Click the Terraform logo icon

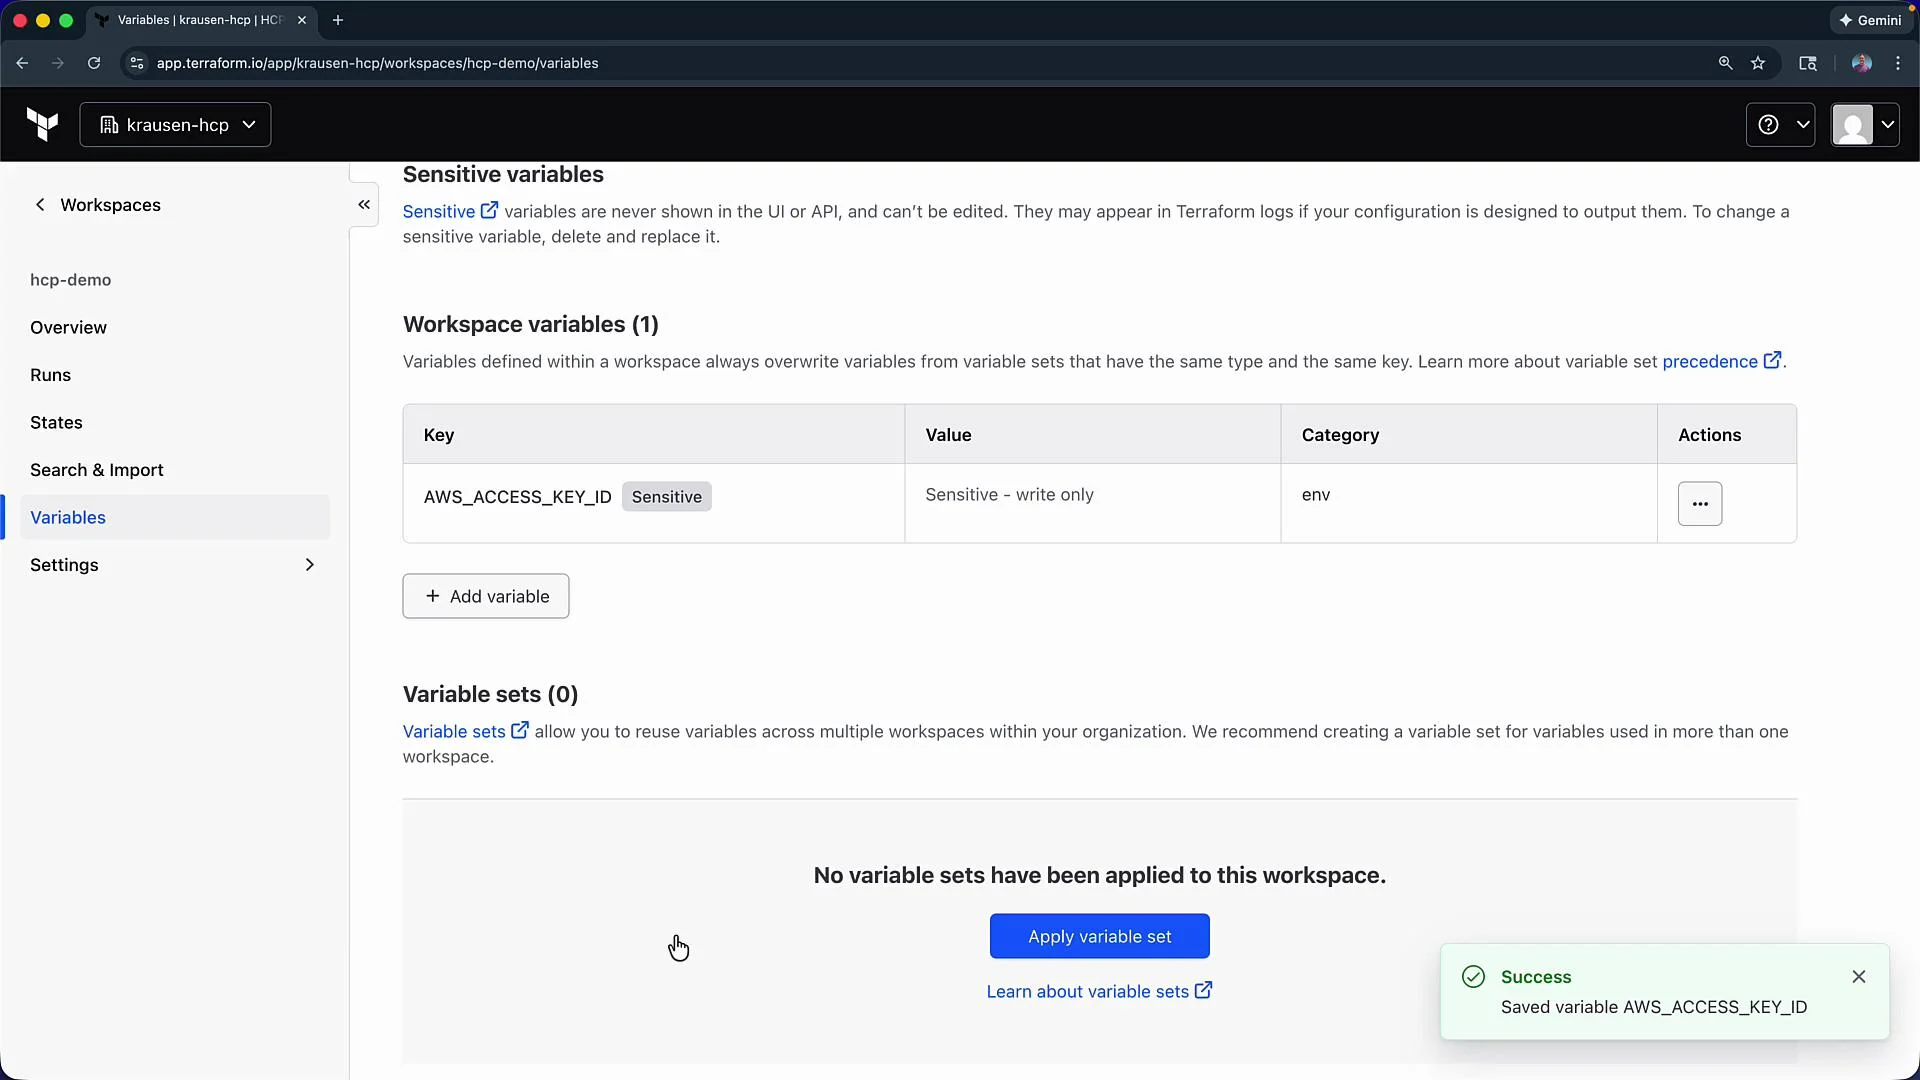point(42,124)
